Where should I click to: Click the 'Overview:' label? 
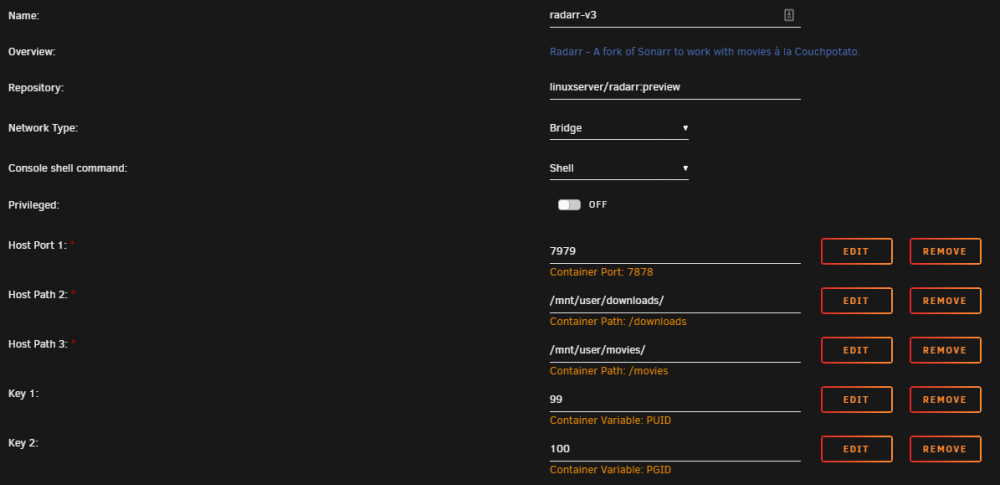[32, 52]
